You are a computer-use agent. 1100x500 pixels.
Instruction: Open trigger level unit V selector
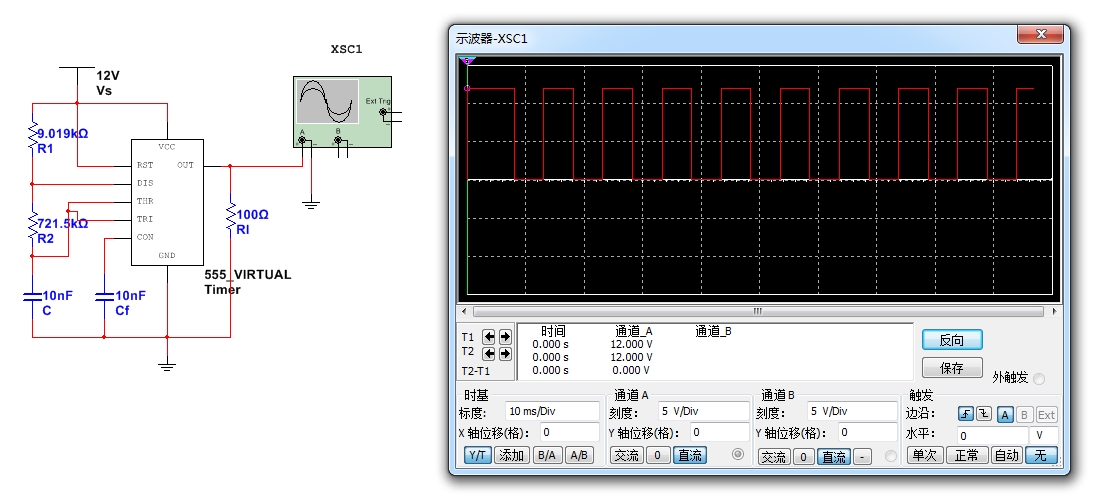pyautogui.click(x=1043, y=435)
